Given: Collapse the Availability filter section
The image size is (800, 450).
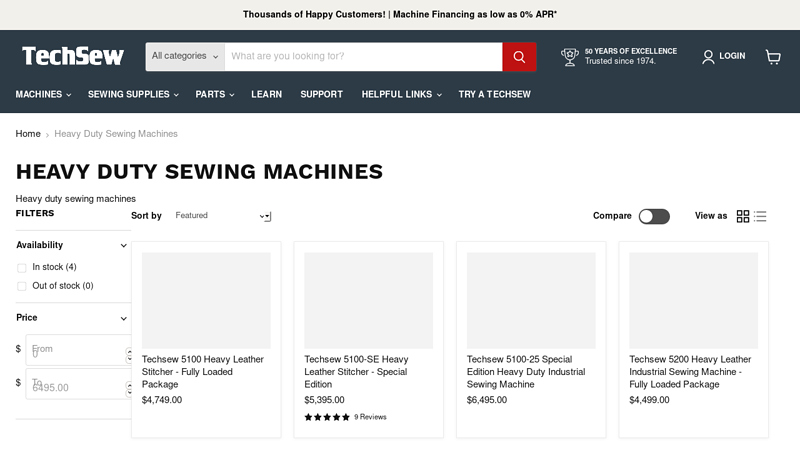Looking at the screenshot, I should coord(71,245).
